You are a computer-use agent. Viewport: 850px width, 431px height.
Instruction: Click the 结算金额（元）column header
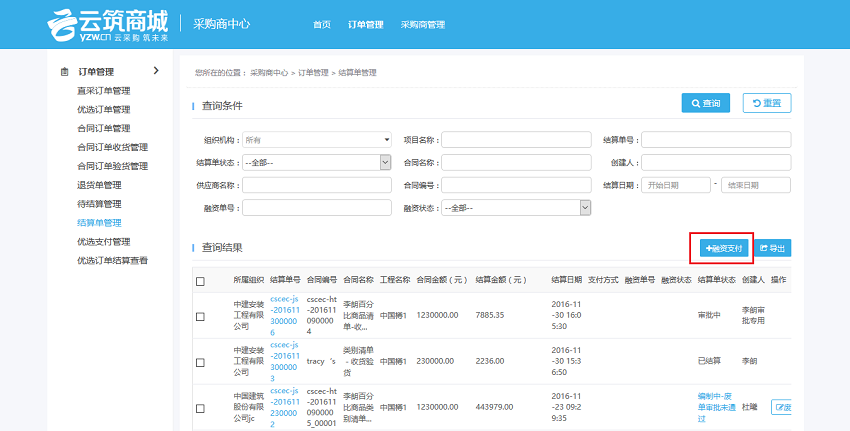point(501,280)
